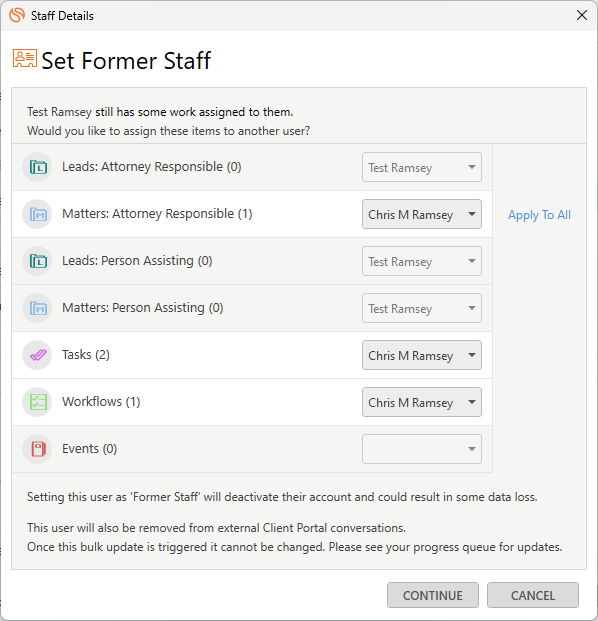Screen dimensions: 598x621
Task: Open the Tasks assignee dropdown
Action: 422,355
